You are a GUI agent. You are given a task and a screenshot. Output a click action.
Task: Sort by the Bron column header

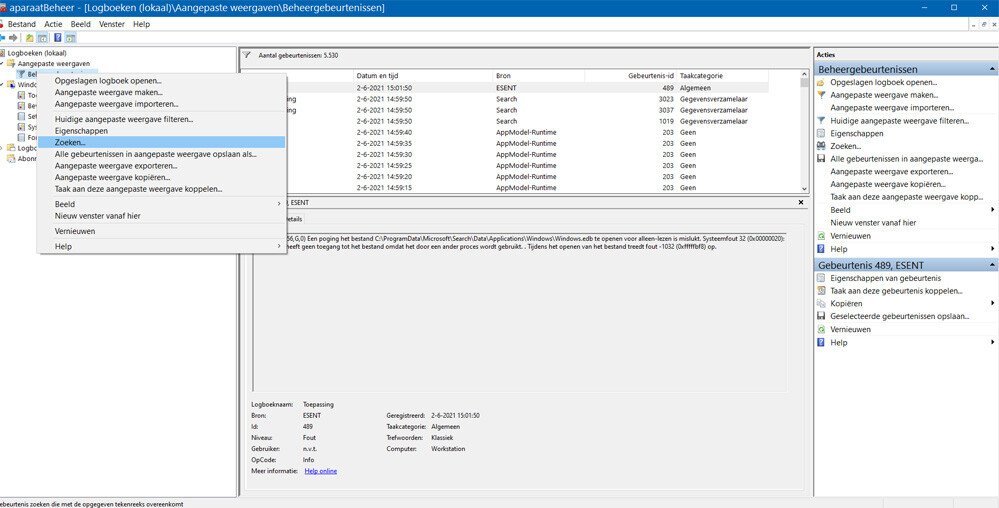click(x=538, y=75)
